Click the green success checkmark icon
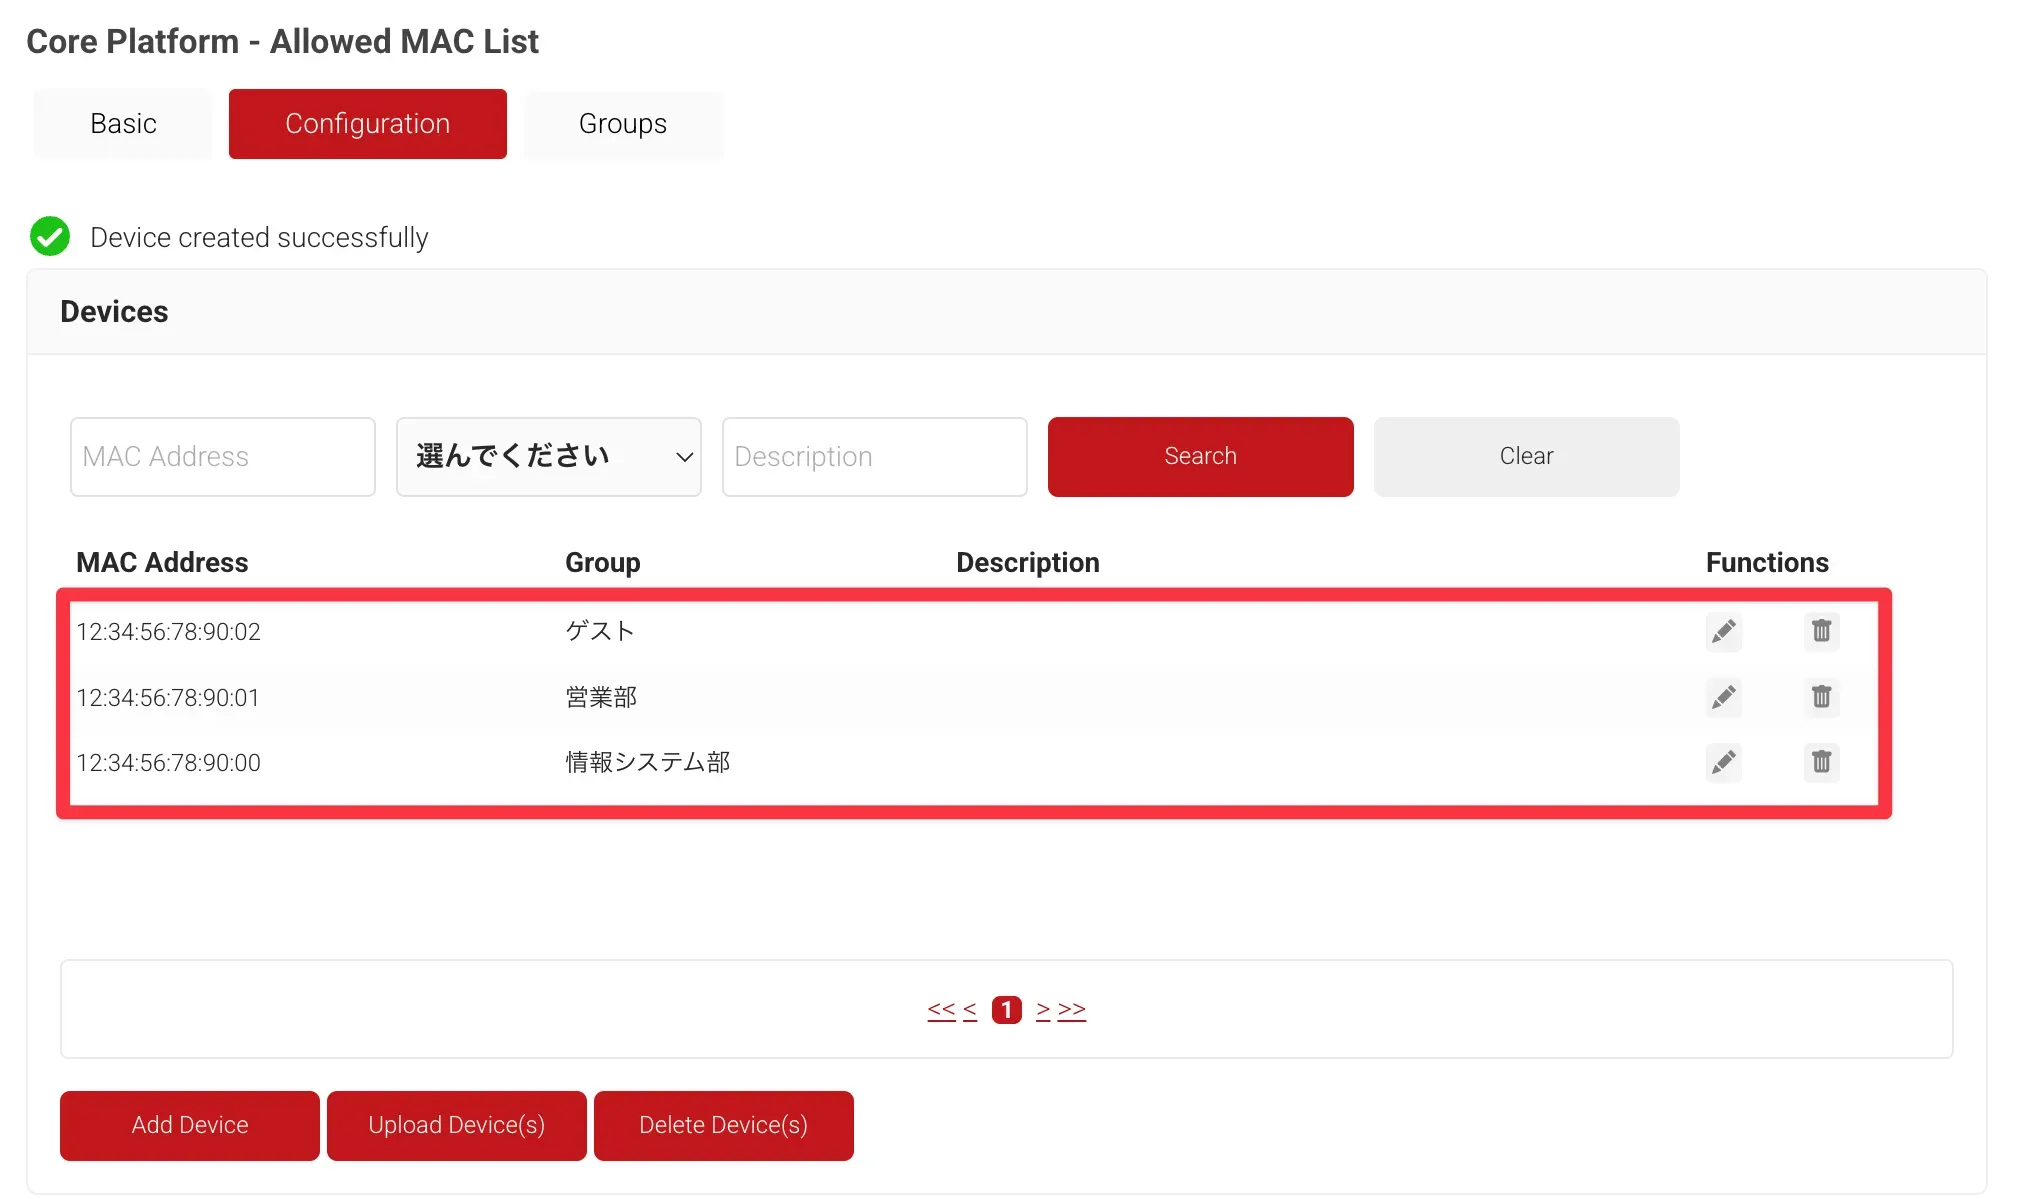The width and height of the screenshot is (2017, 1199). click(50, 237)
